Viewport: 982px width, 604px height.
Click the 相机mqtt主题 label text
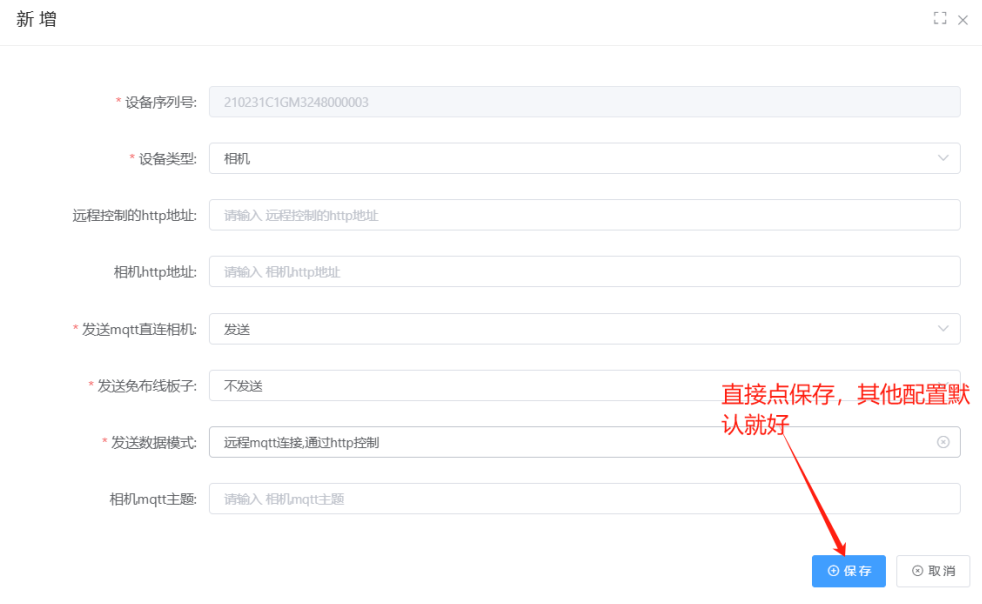(153, 499)
